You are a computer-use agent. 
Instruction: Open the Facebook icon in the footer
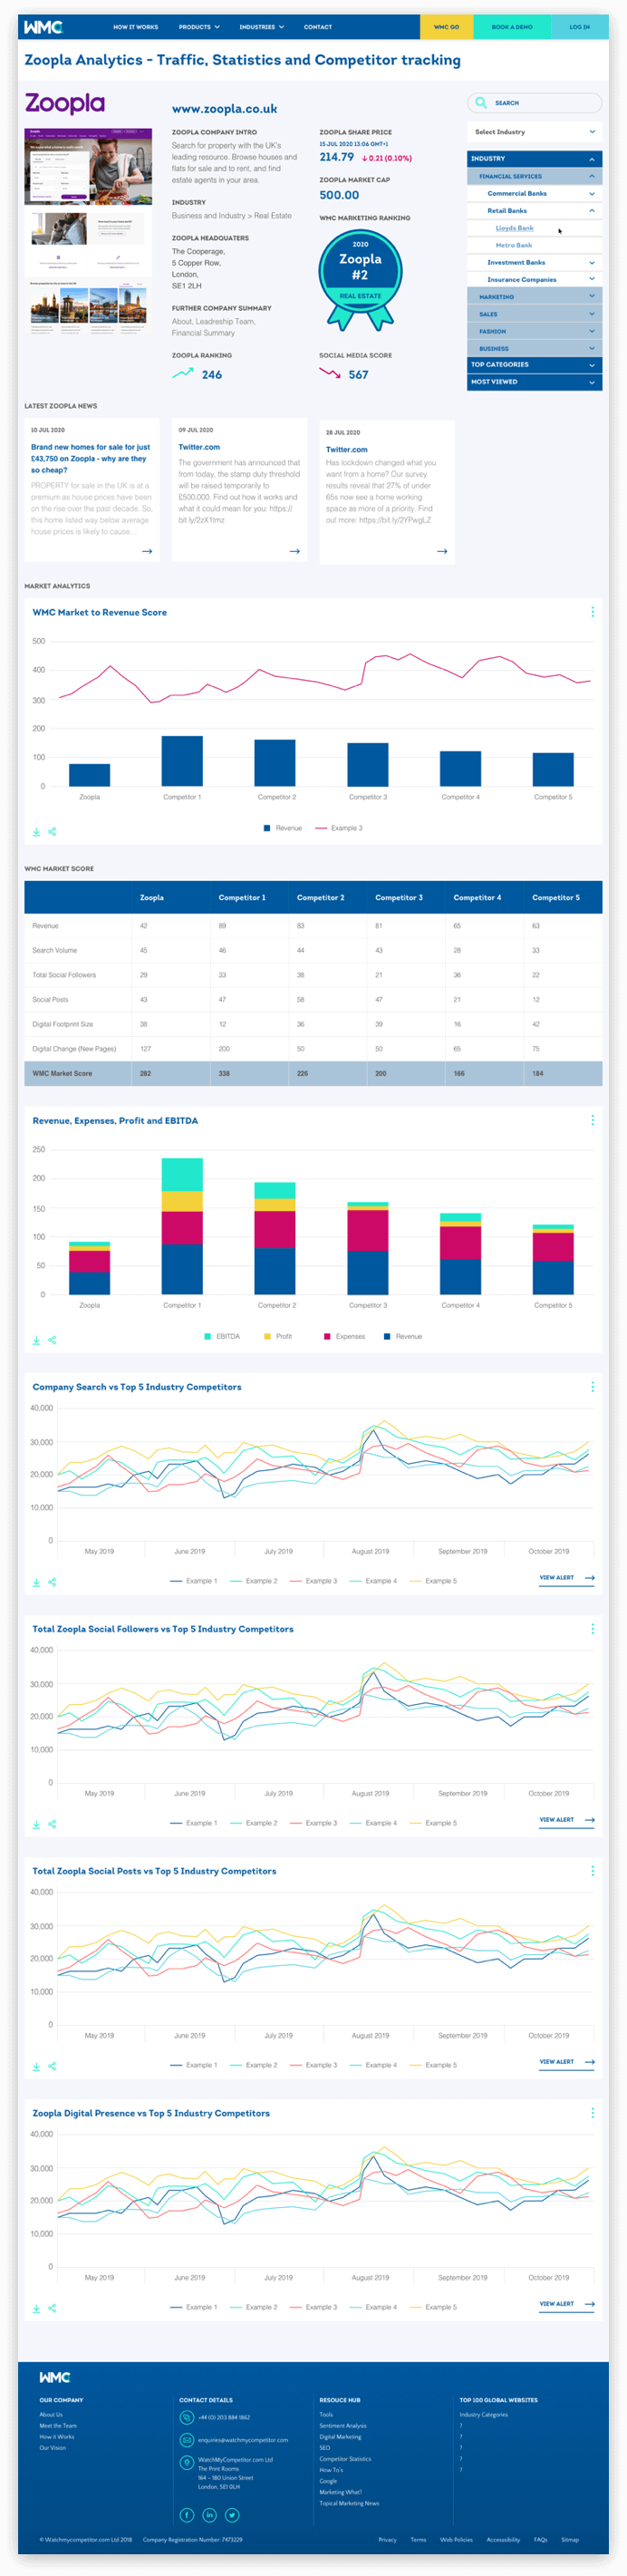pos(187,2514)
